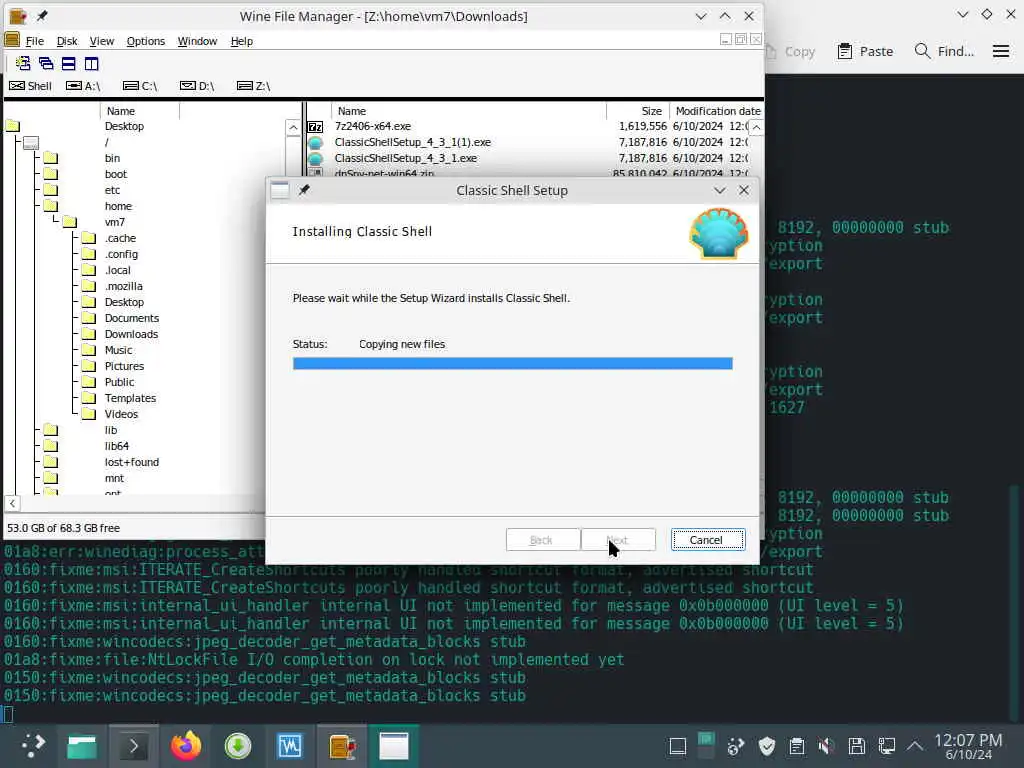Select ClassicShellSetup_4_3_1(1).exe file

(x=413, y=142)
